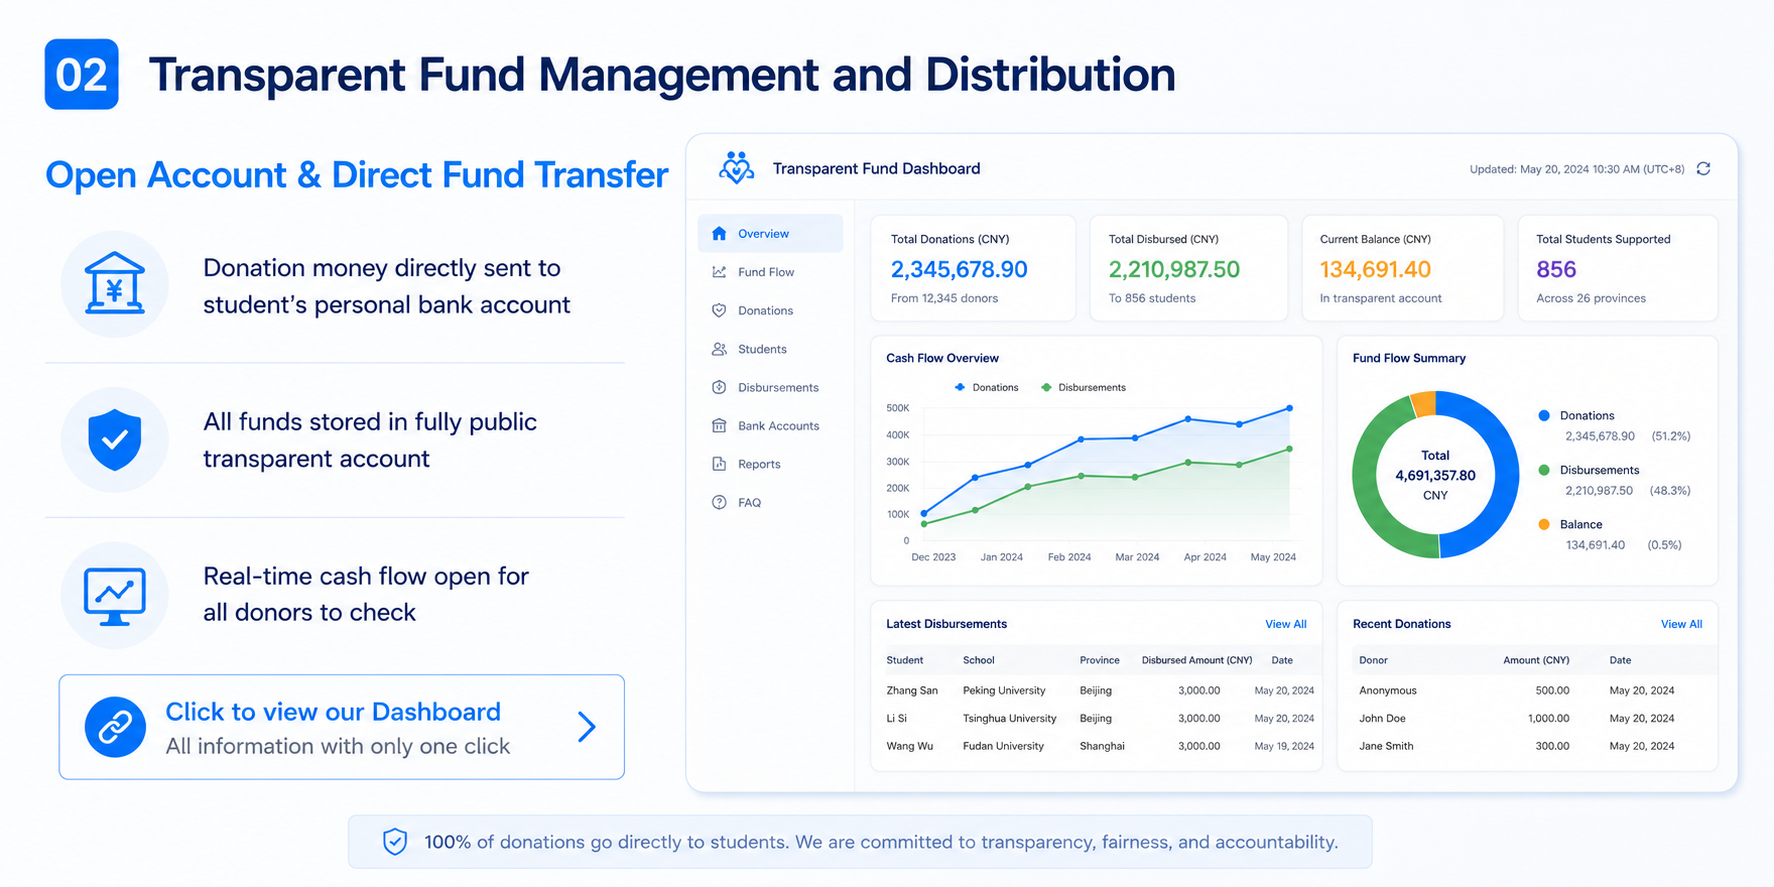This screenshot has height=887, width=1774.
Task: Click the refresh icon beside the updated timestamp
Action: coord(1703,169)
